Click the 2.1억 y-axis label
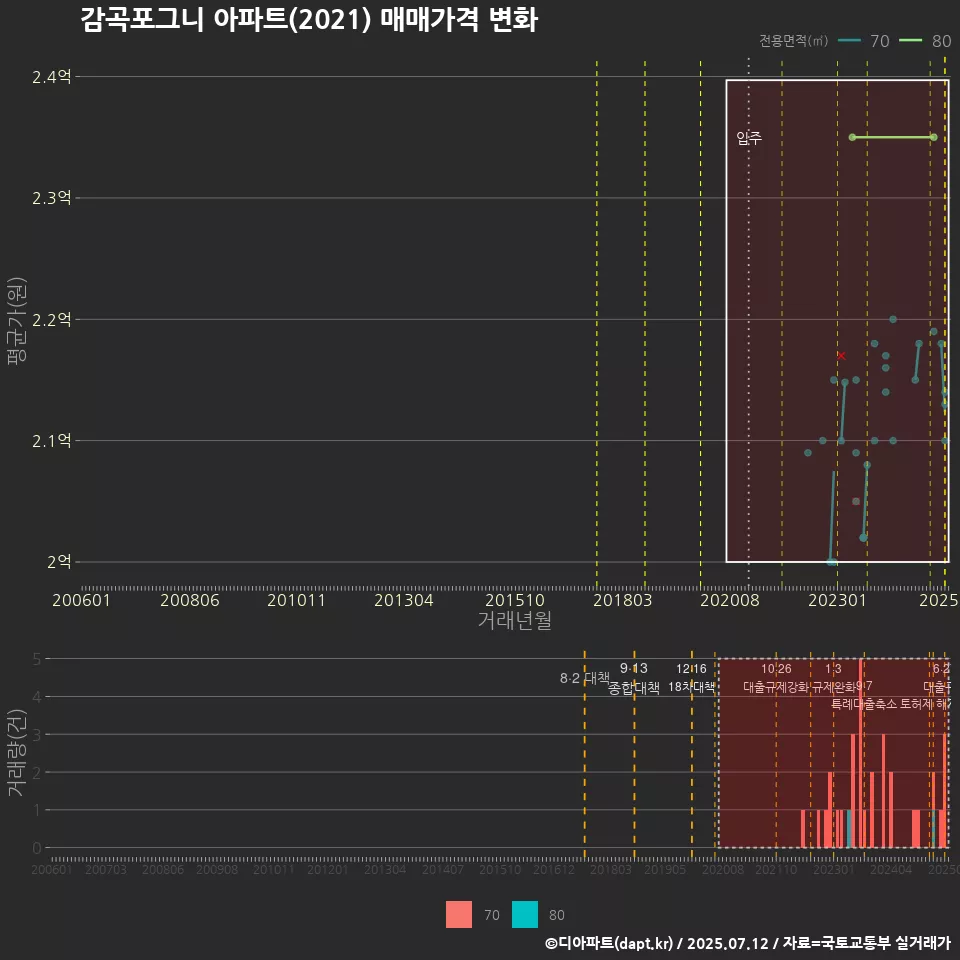The width and height of the screenshot is (960, 960). [51, 441]
